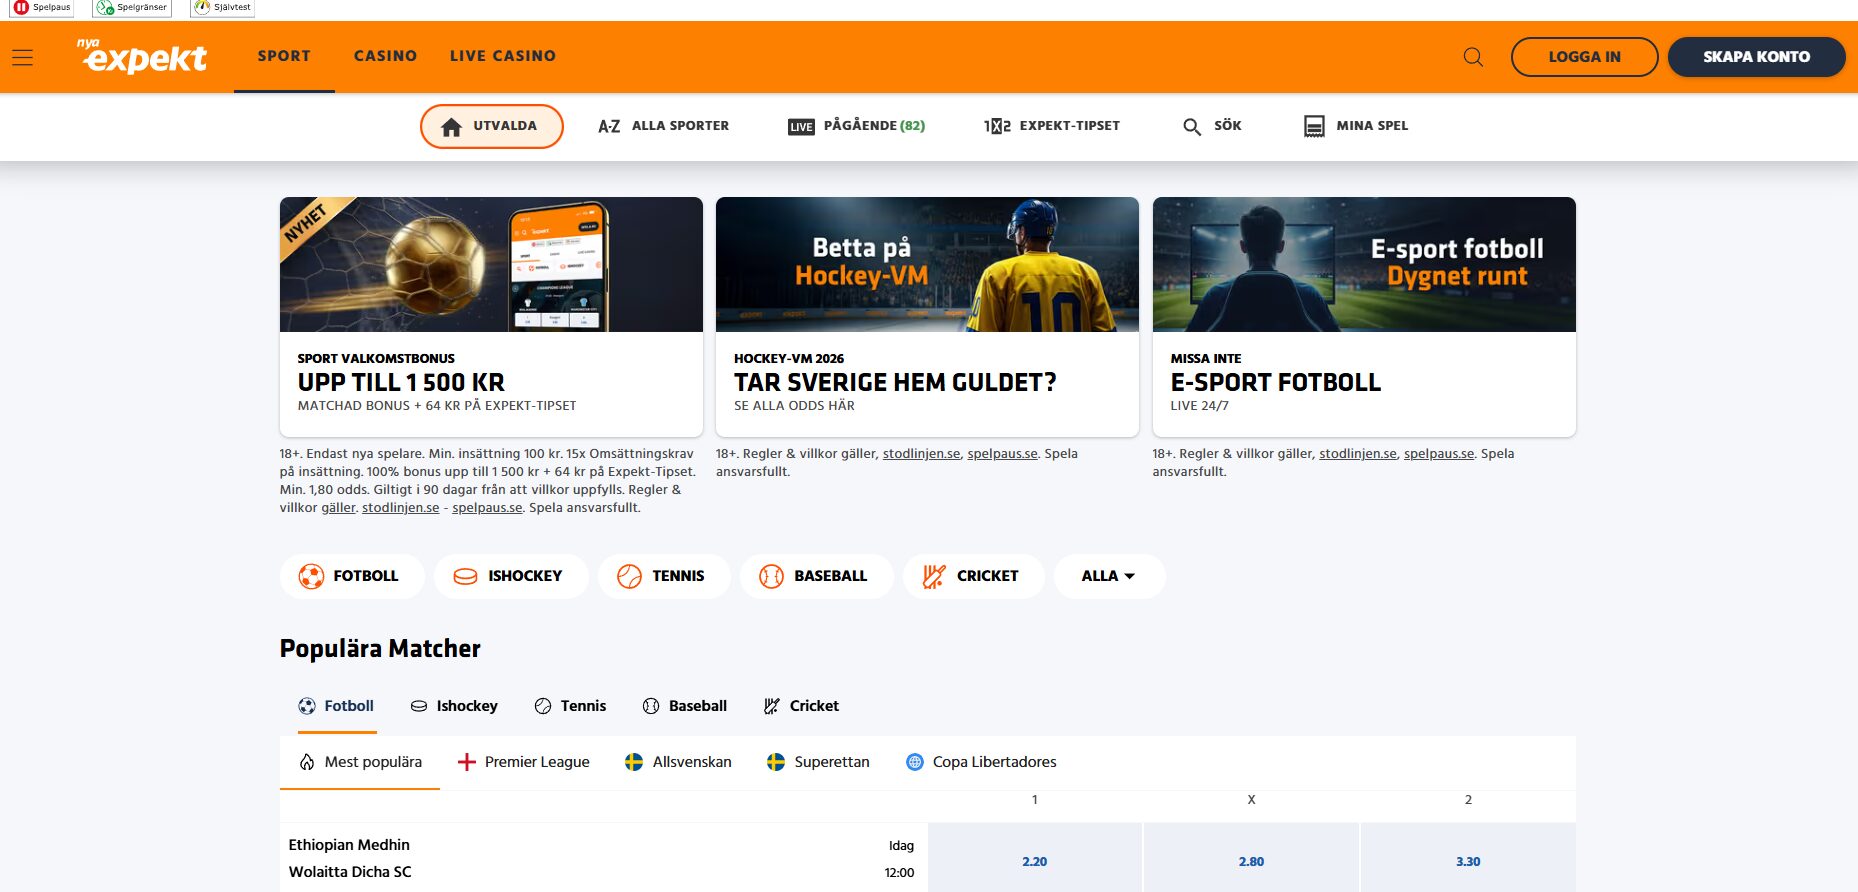
Task: Click the 1X2 icon for Expekt-tipset
Action: (x=997, y=126)
